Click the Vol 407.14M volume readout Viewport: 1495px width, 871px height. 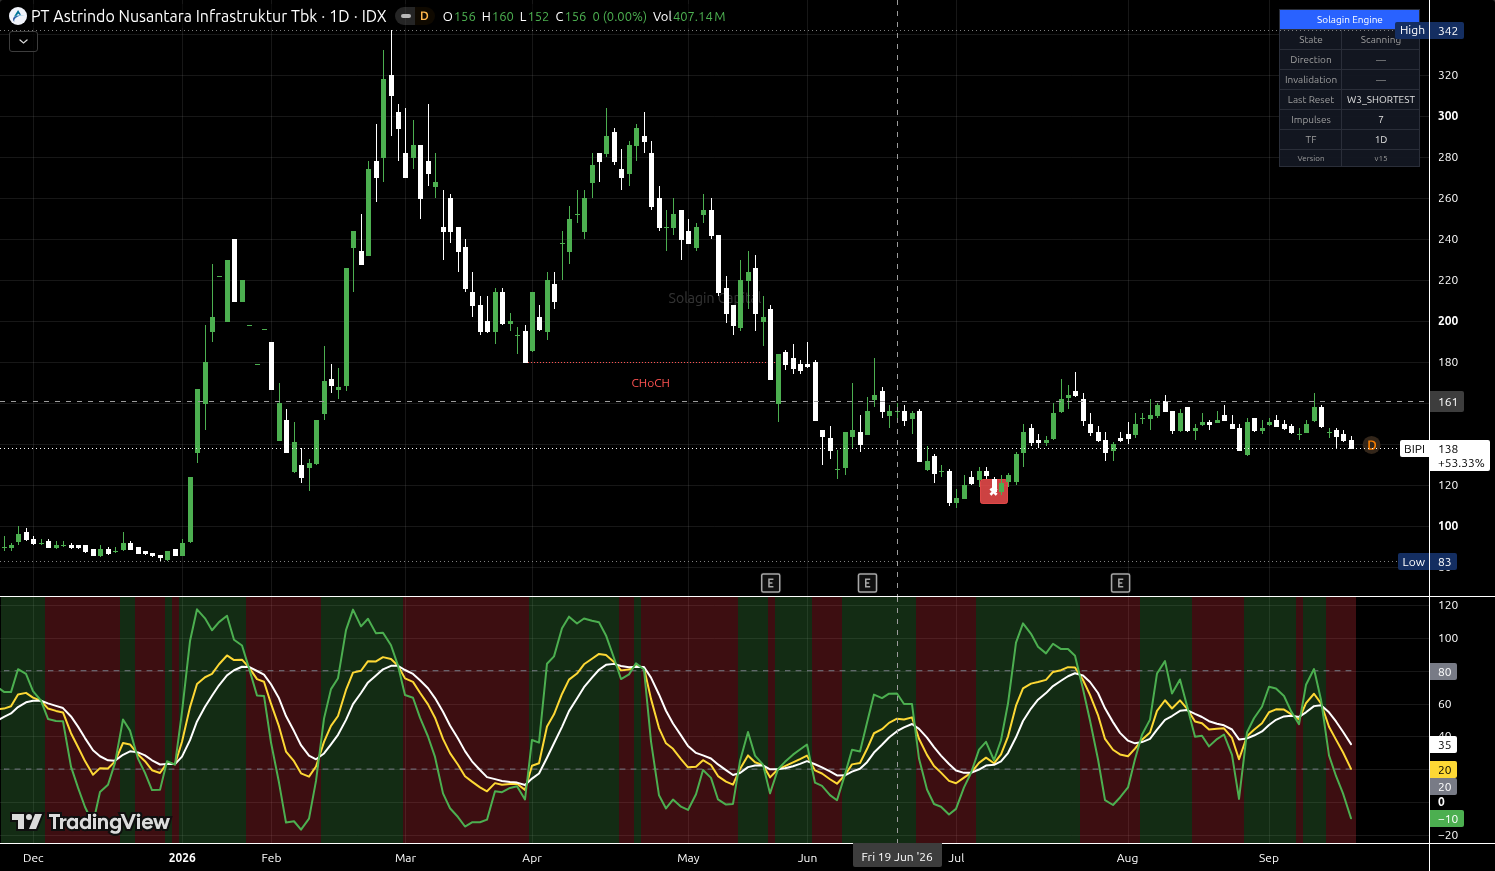[689, 16]
